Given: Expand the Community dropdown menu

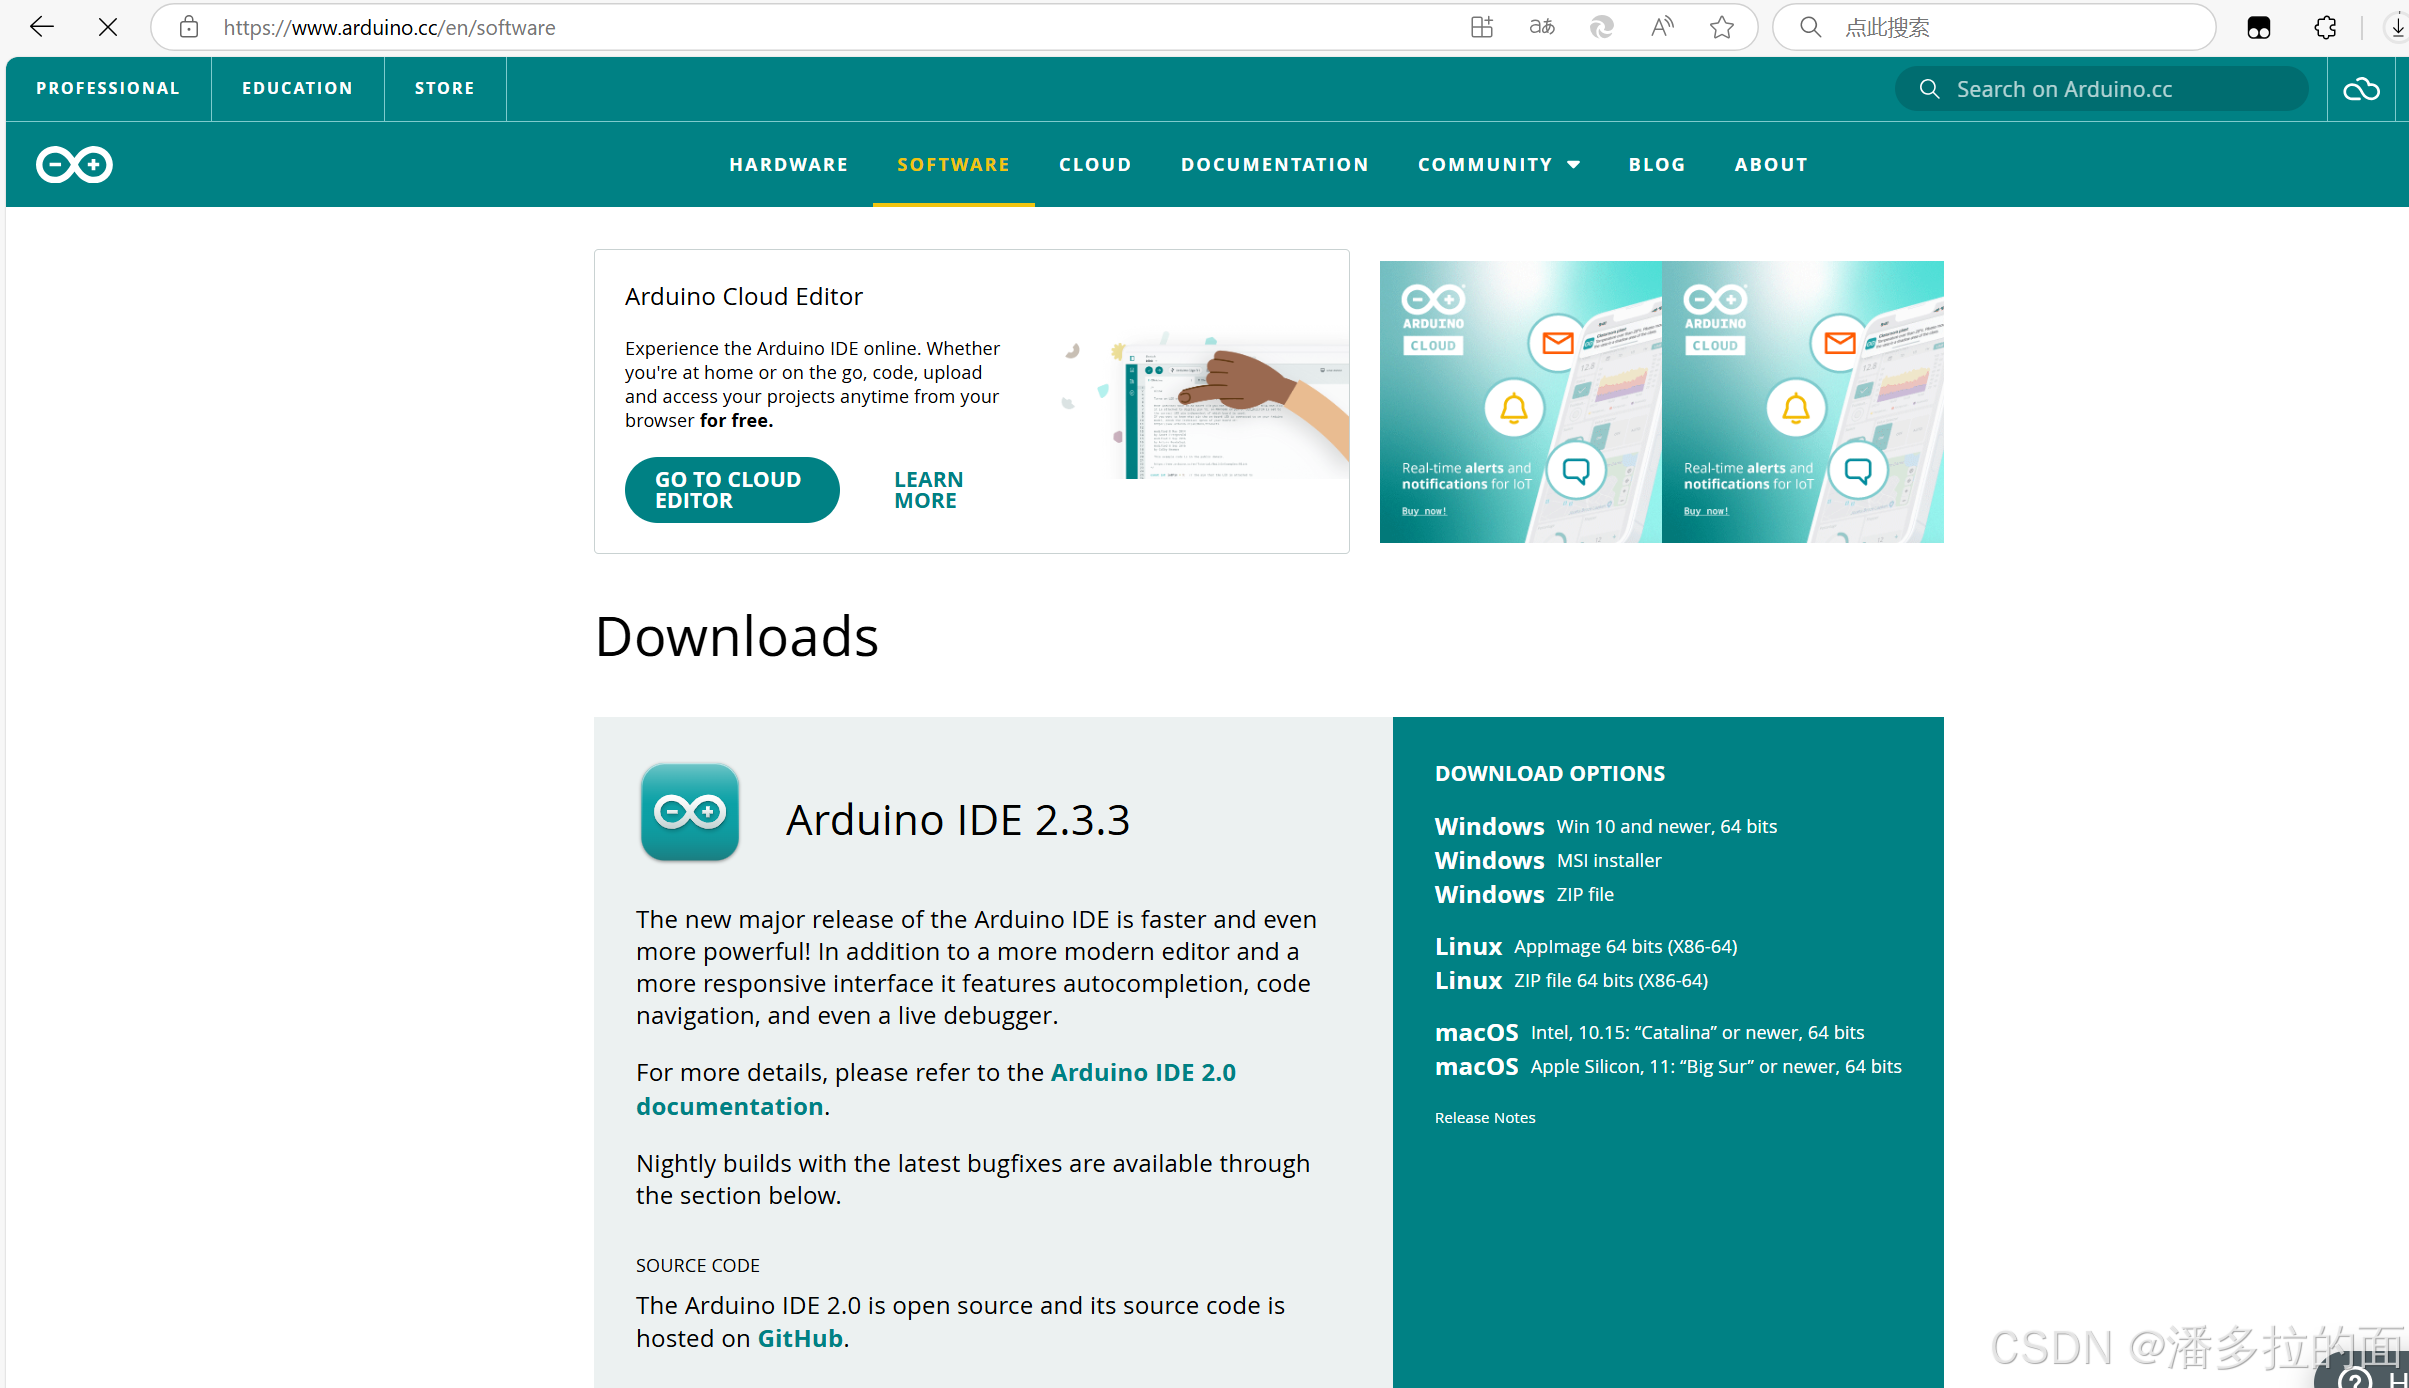Looking at the screenshot, I should pos(1498,164).
